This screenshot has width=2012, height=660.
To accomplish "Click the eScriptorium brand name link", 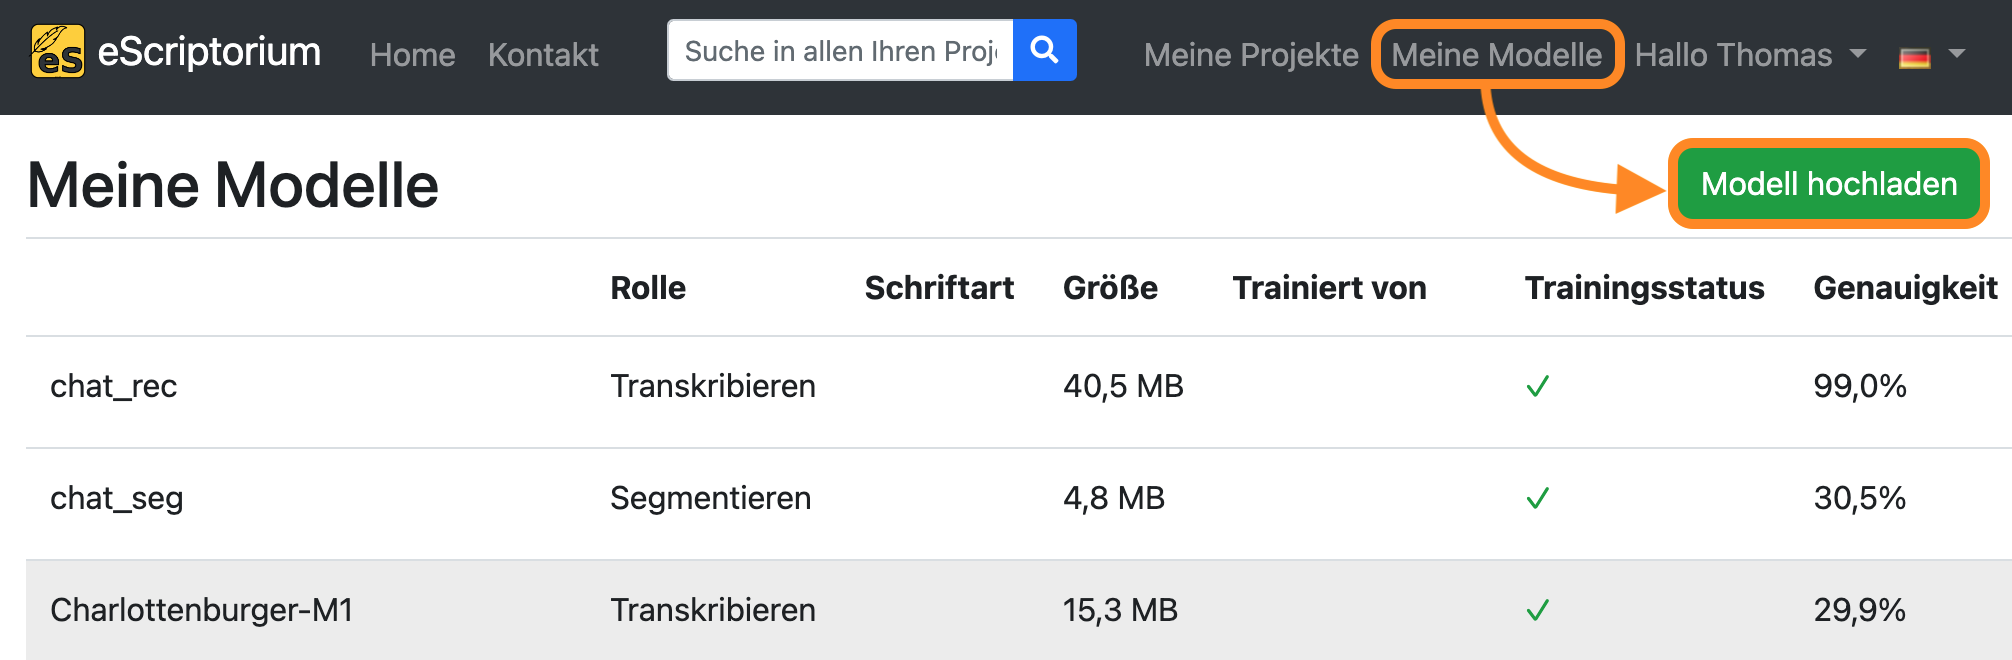I will click(x=209, y=51).
